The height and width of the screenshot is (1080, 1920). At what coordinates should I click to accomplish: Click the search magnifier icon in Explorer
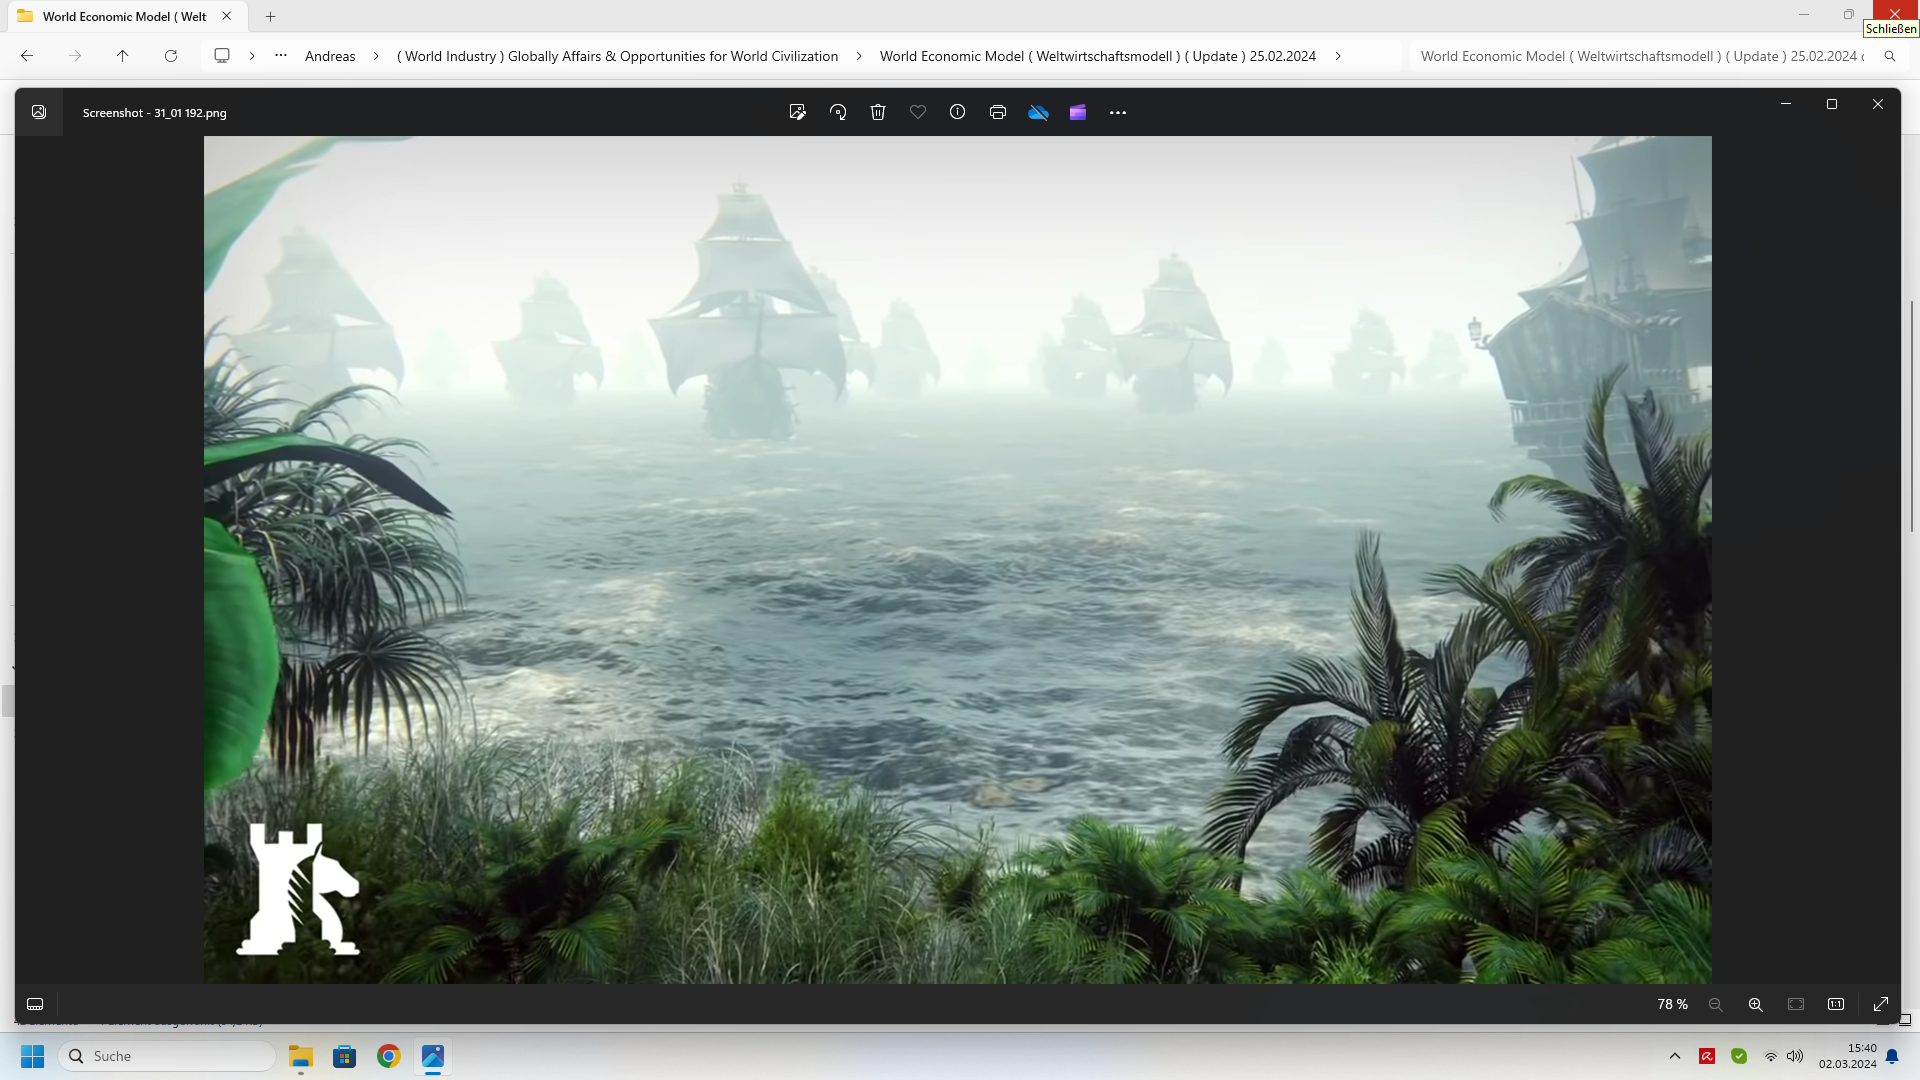point(1890,56)
